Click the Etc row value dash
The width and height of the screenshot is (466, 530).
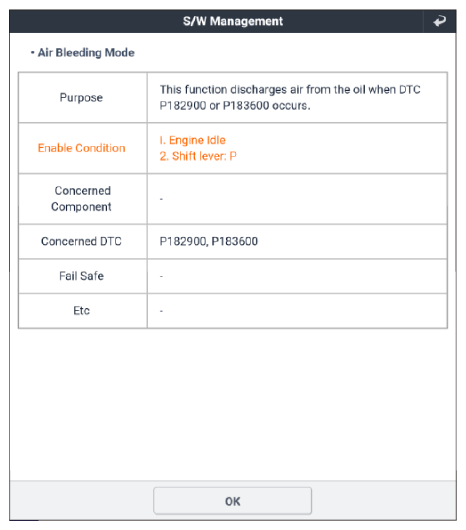pyautogui.click(x=161, y=311)
